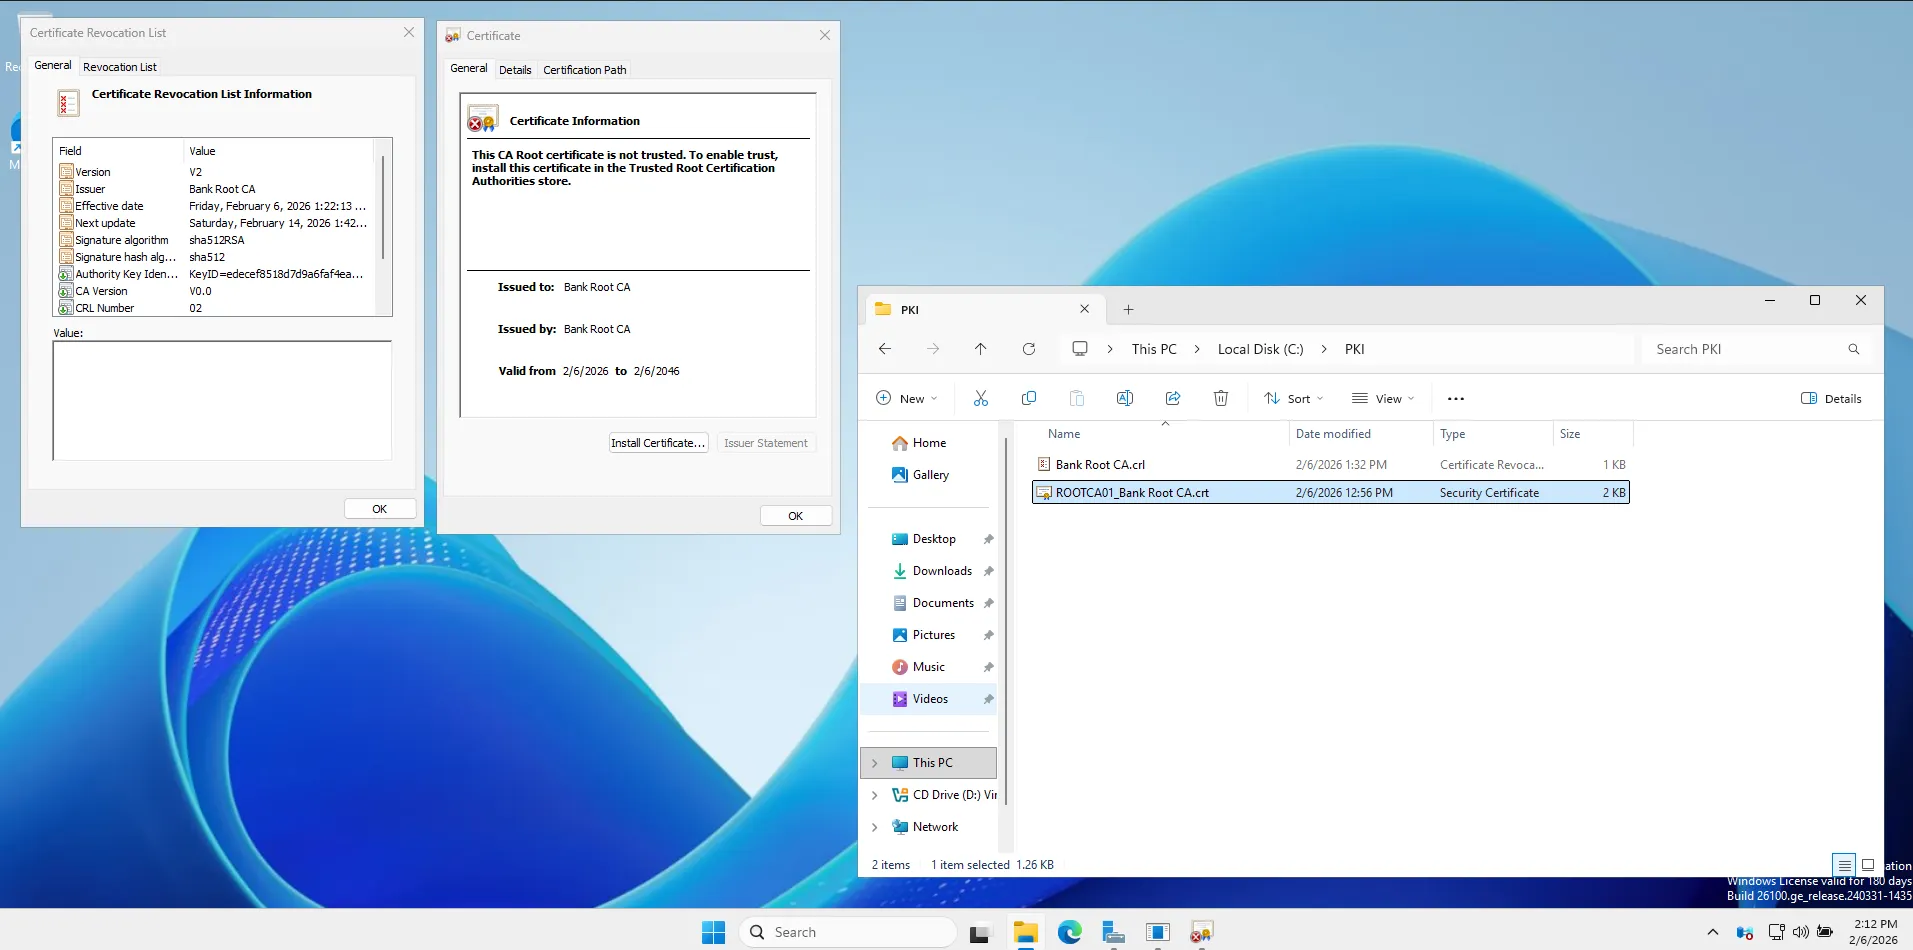Open Windows Start menu
The image size is (1913, 950).
click(713, 932)
